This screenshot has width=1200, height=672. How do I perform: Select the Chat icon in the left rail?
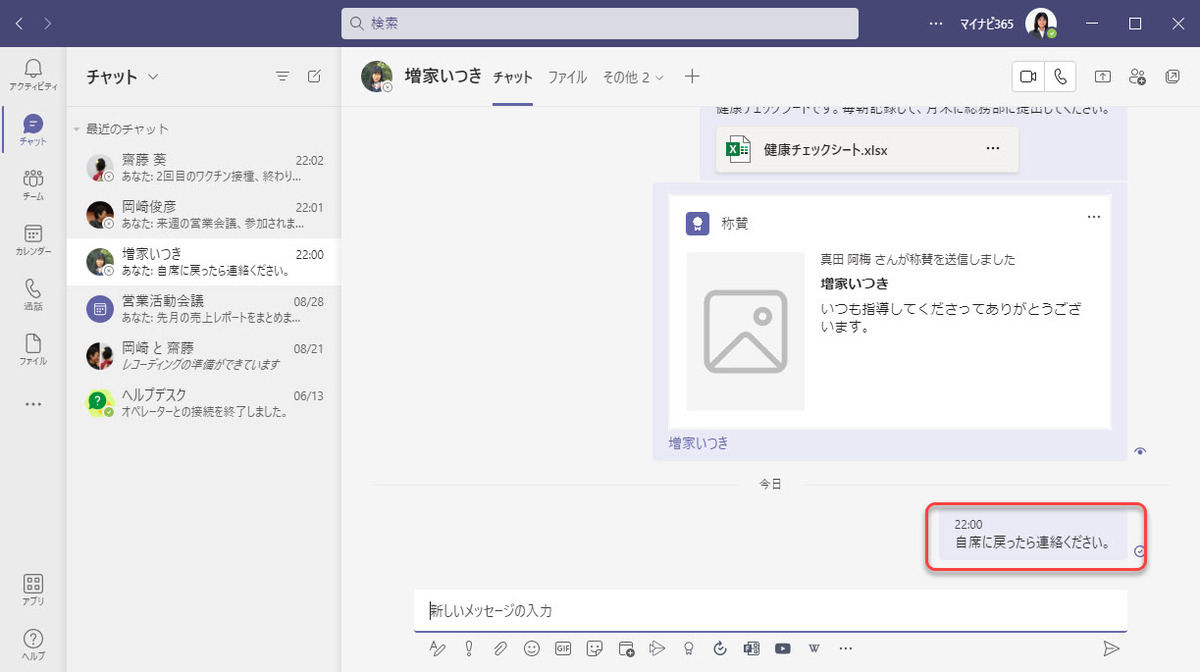33,130
